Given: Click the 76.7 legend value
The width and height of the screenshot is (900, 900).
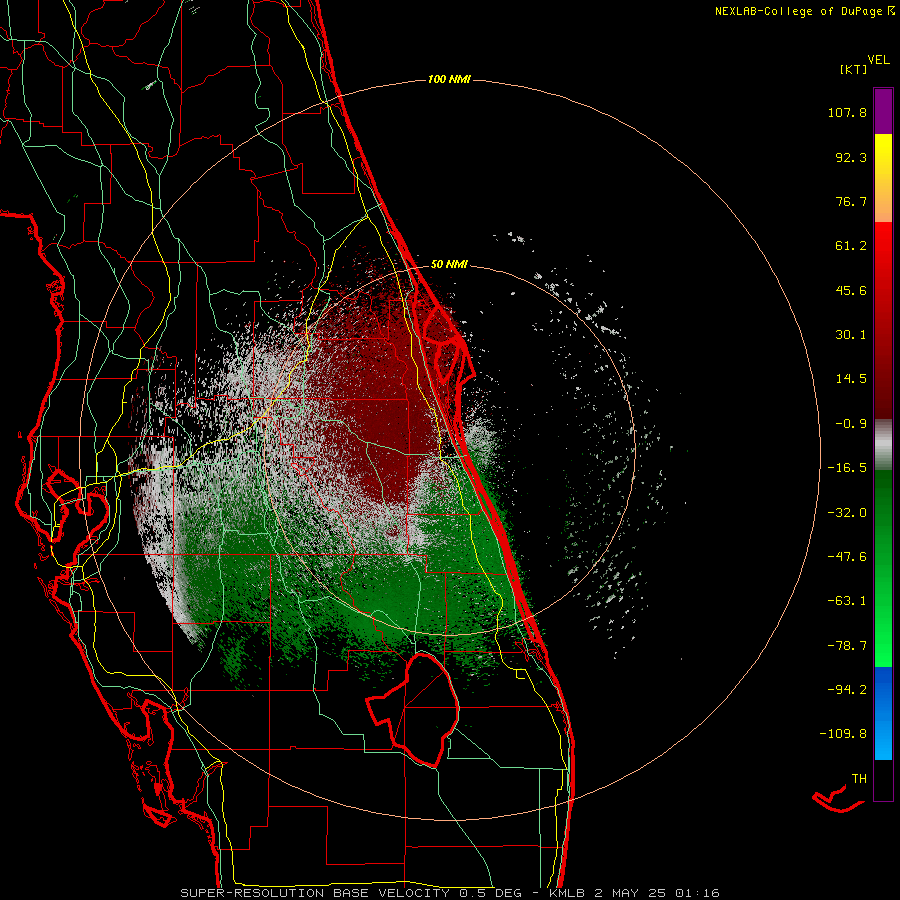Looking at the screenshot, I should click(x=851, y=201).
